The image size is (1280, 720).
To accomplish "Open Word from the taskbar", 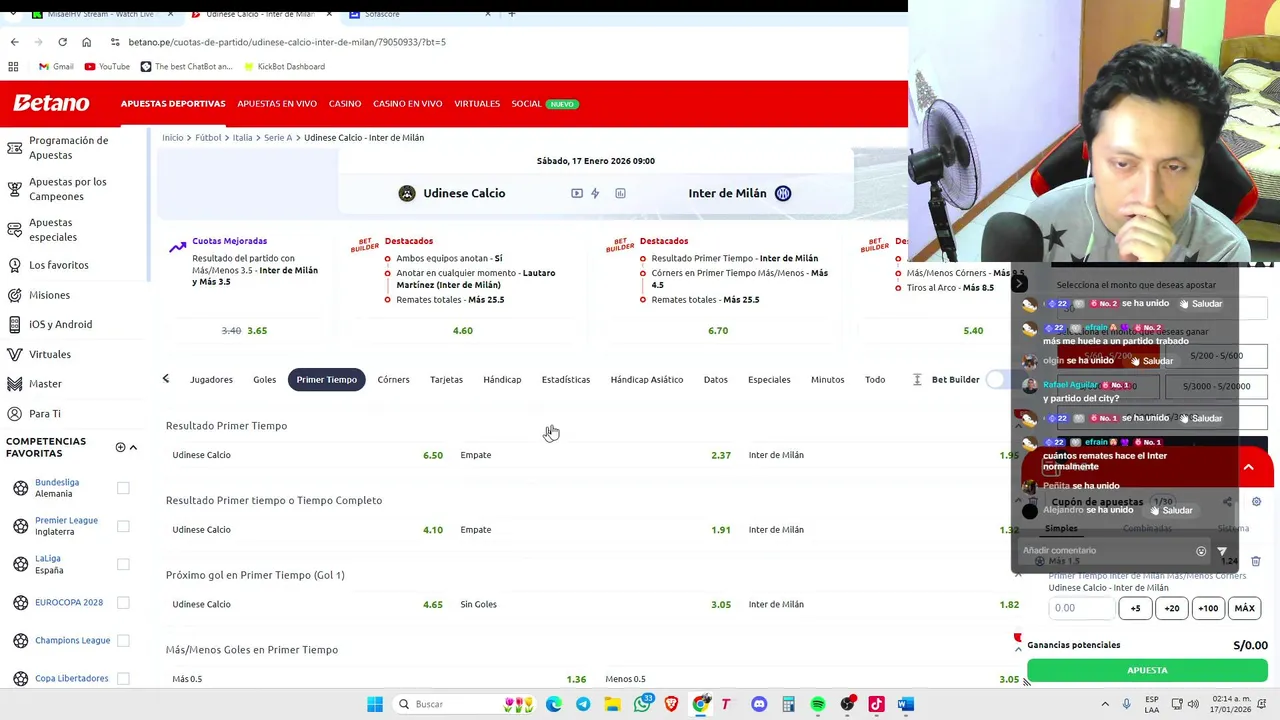I will (906, 704).
